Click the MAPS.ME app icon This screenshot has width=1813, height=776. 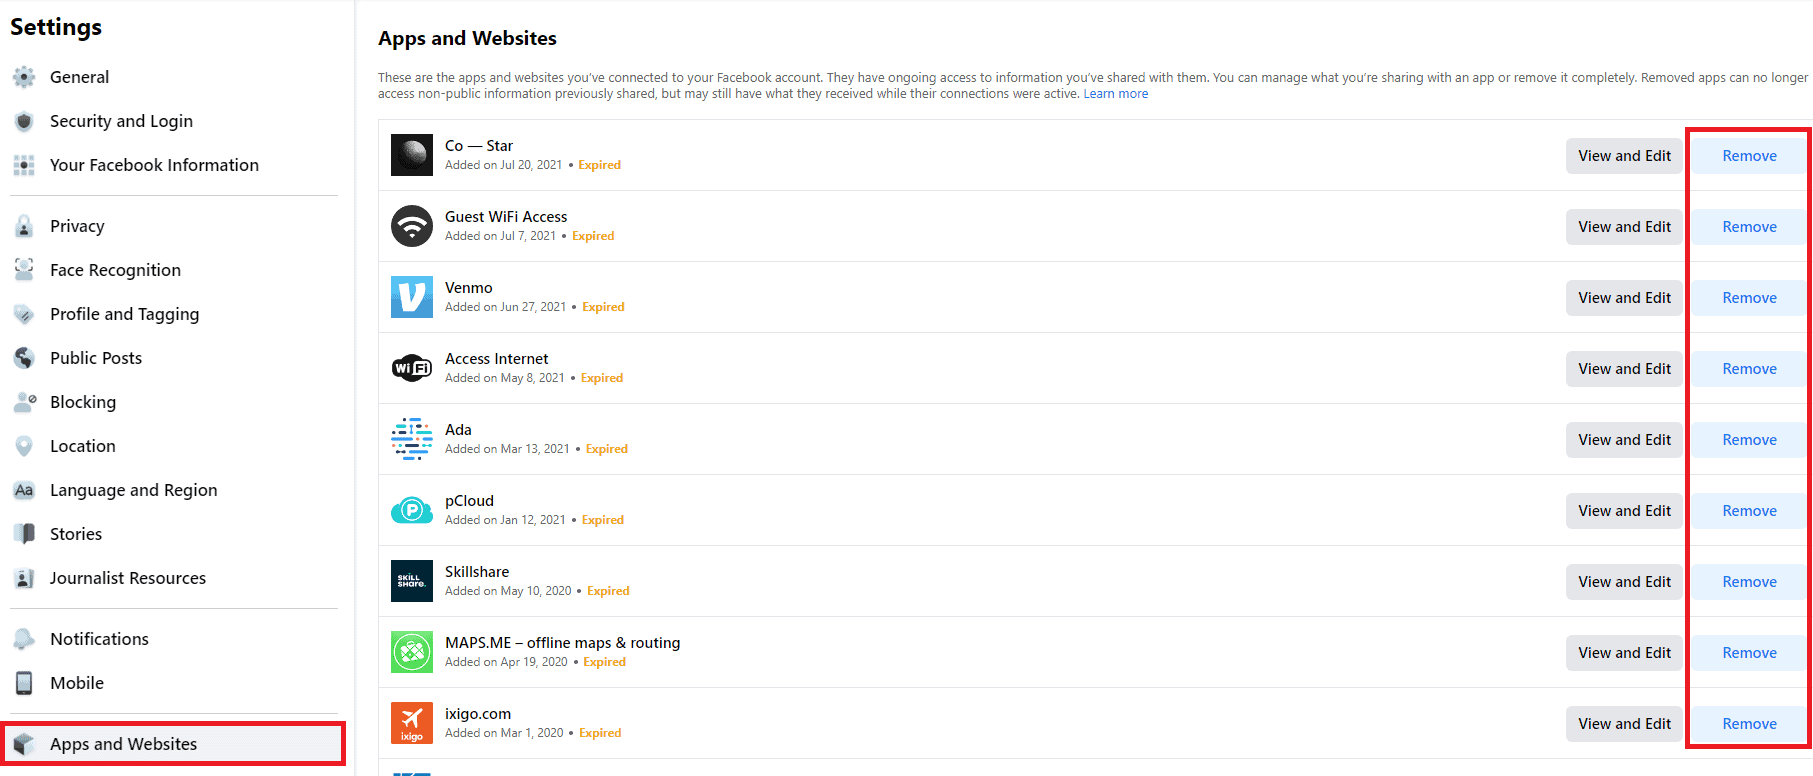[412, 652]
